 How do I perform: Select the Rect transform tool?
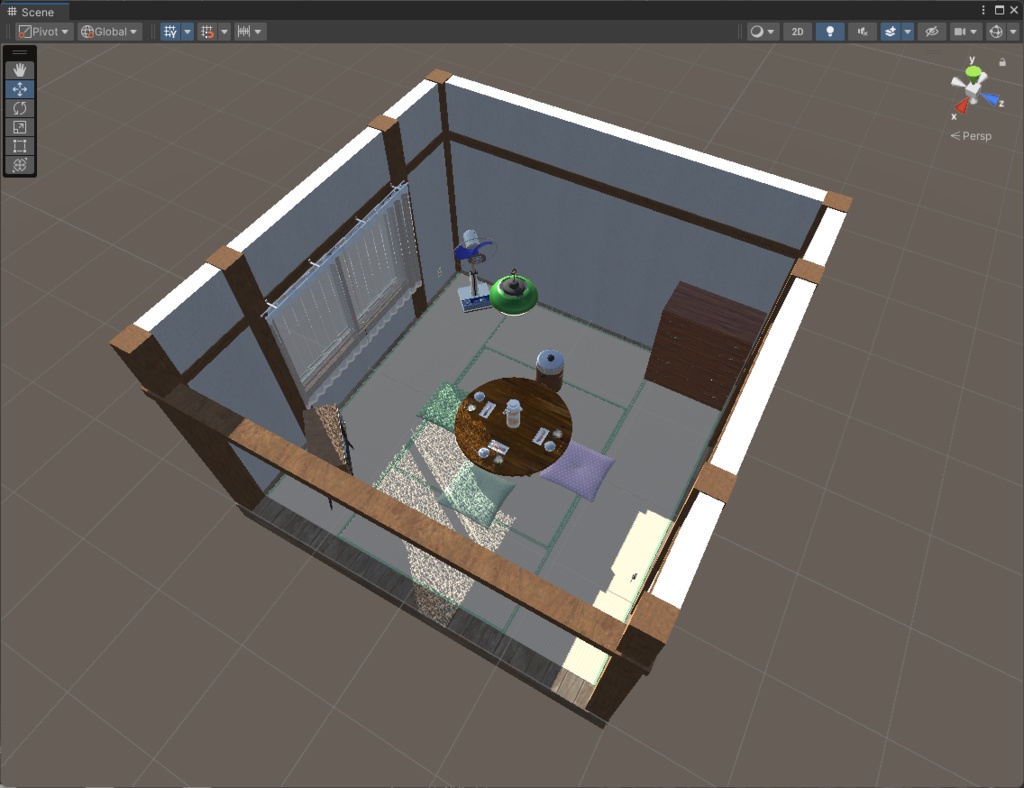coord(19,146)
